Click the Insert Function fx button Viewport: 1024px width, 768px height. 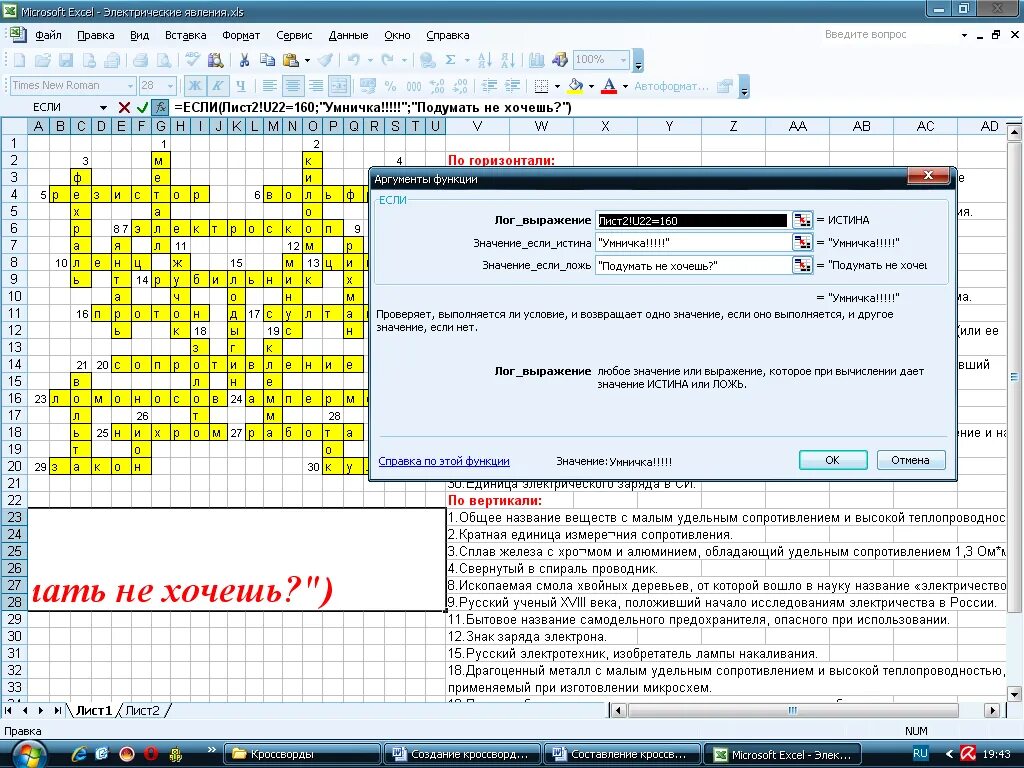[x=161, y=108]
